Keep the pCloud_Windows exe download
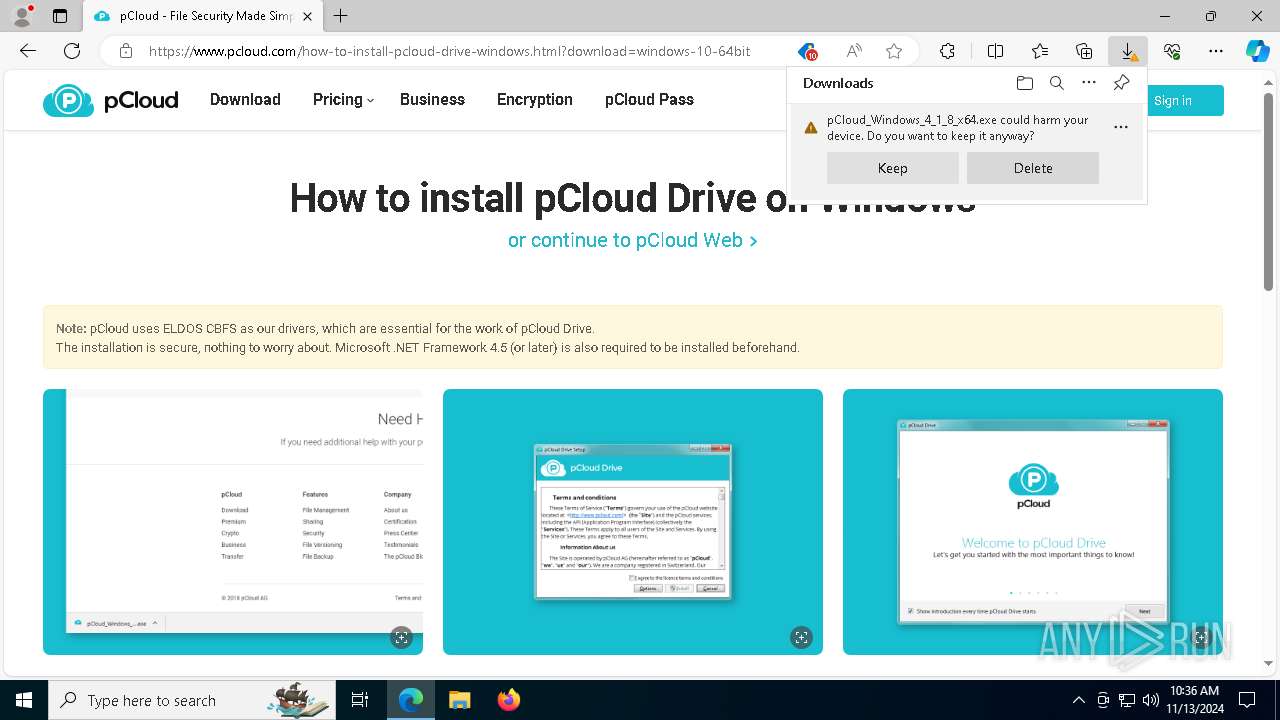Viewport: 1280px width, 720px height. tap(893, 168)
